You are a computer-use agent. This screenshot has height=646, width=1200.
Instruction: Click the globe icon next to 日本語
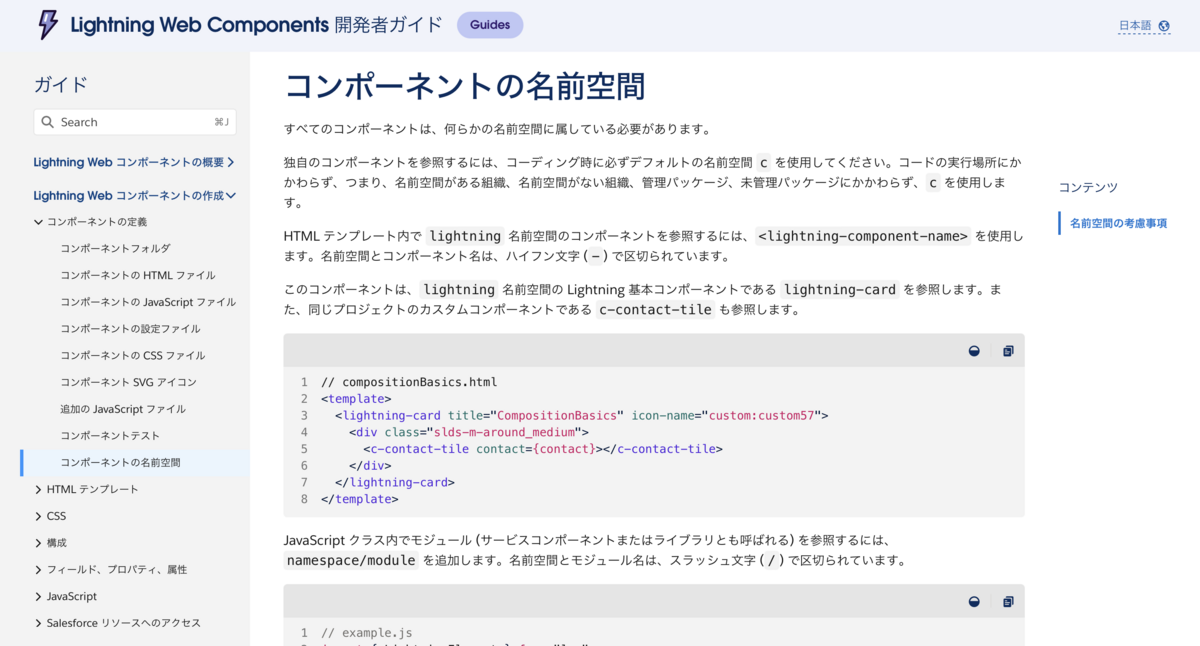coord(1164,26)
